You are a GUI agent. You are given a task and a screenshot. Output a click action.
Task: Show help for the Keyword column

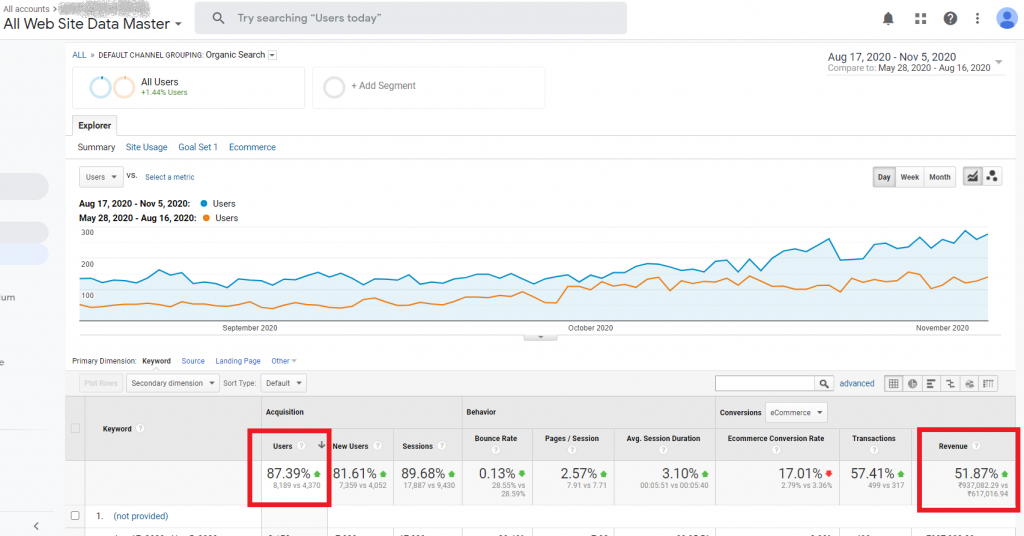(x=140, y=428)
